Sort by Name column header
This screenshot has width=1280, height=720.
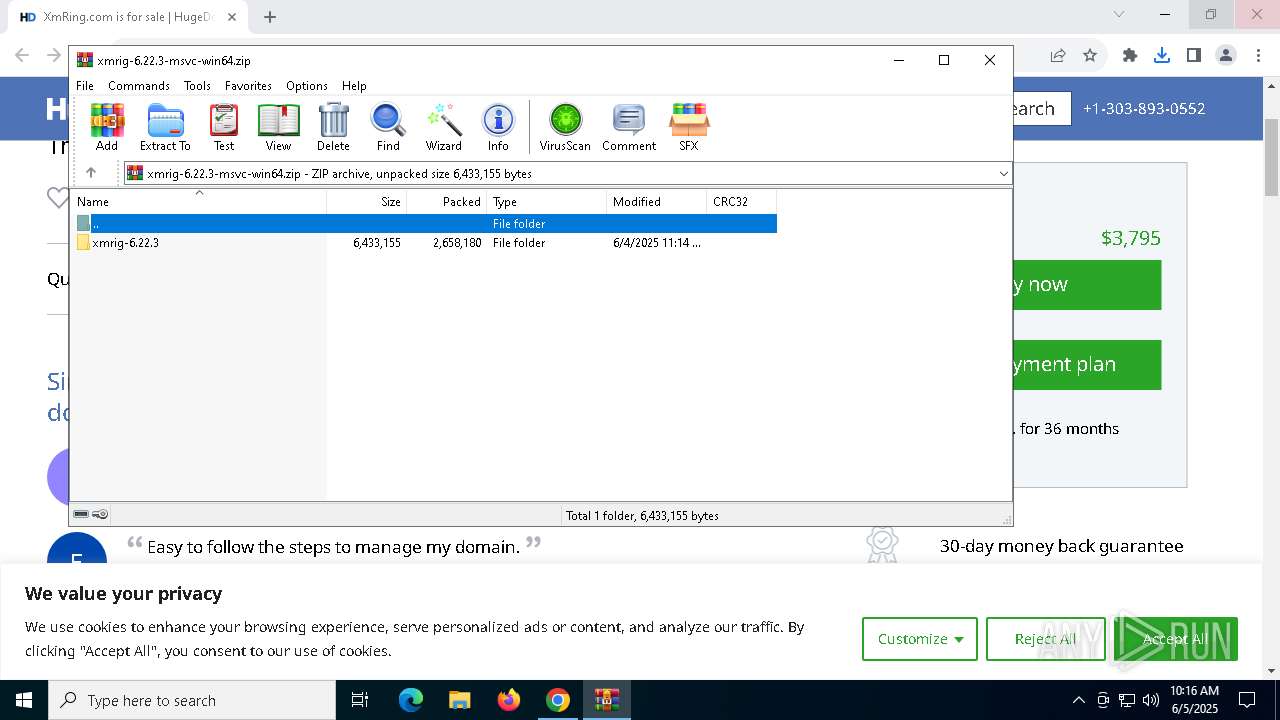[198, 202]
